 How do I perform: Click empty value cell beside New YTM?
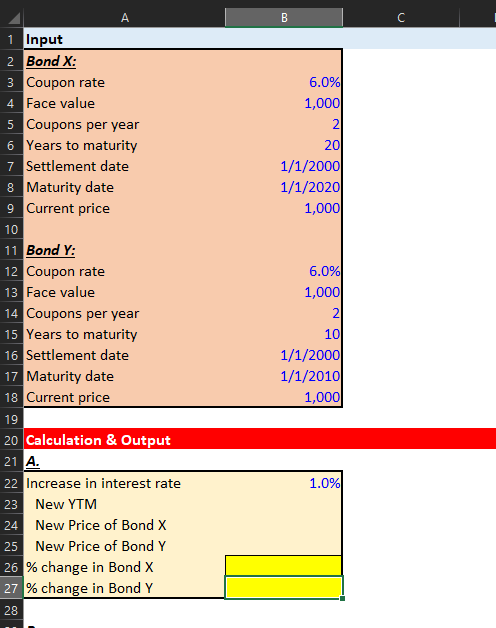click(x=283, y=504)
